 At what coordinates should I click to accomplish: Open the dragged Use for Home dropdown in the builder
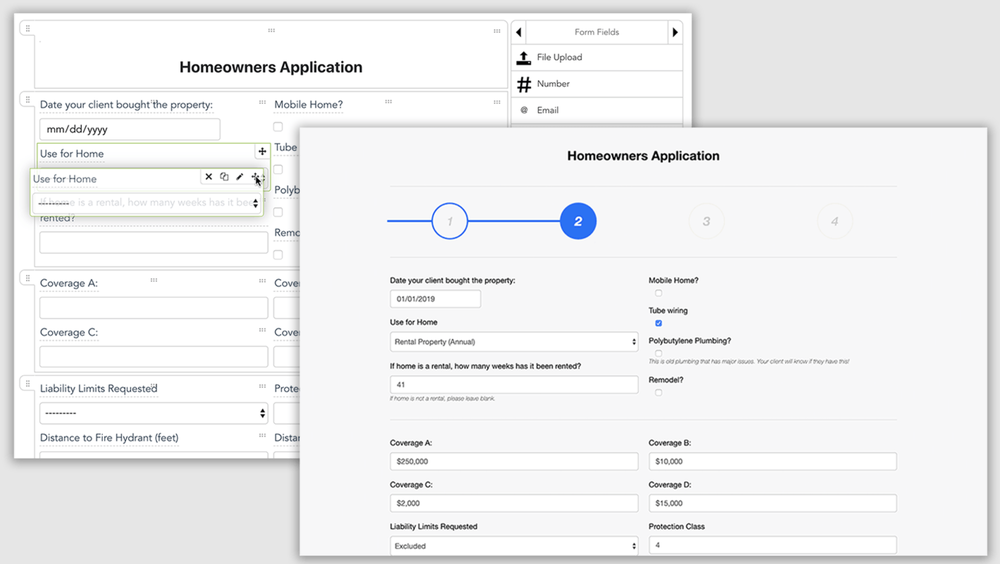pos(147,204)
